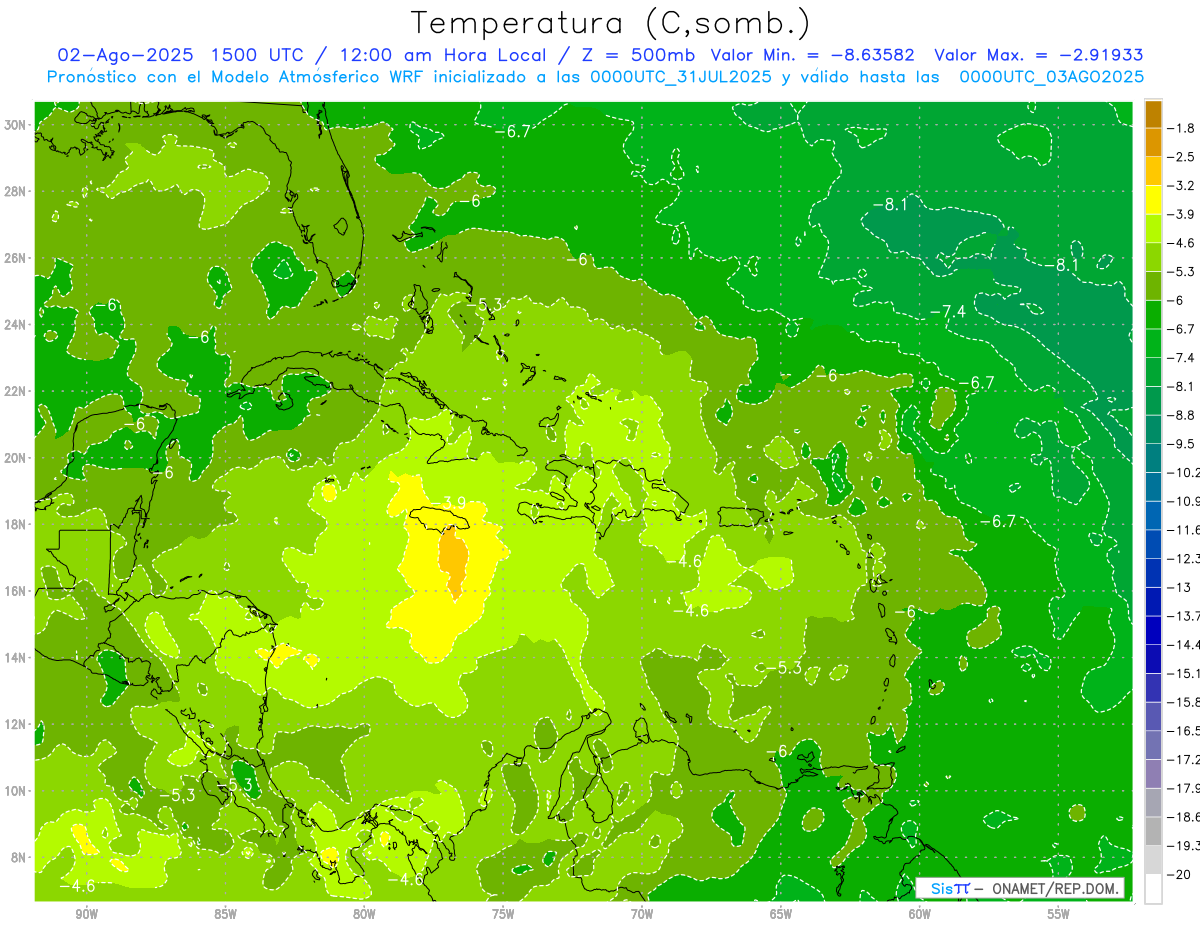Pick the white swatch below -20
Screen dimensions: 1200x927
1153,888
